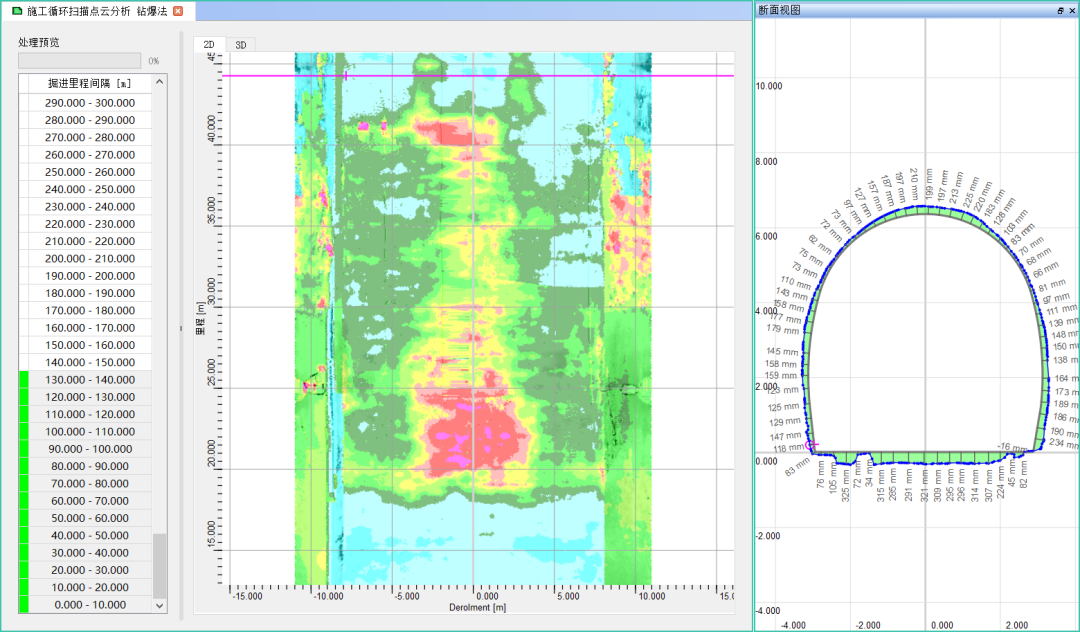Select row 220.000 - 230.000
The width and height of the screenshot is (1080, 632).
90,224
